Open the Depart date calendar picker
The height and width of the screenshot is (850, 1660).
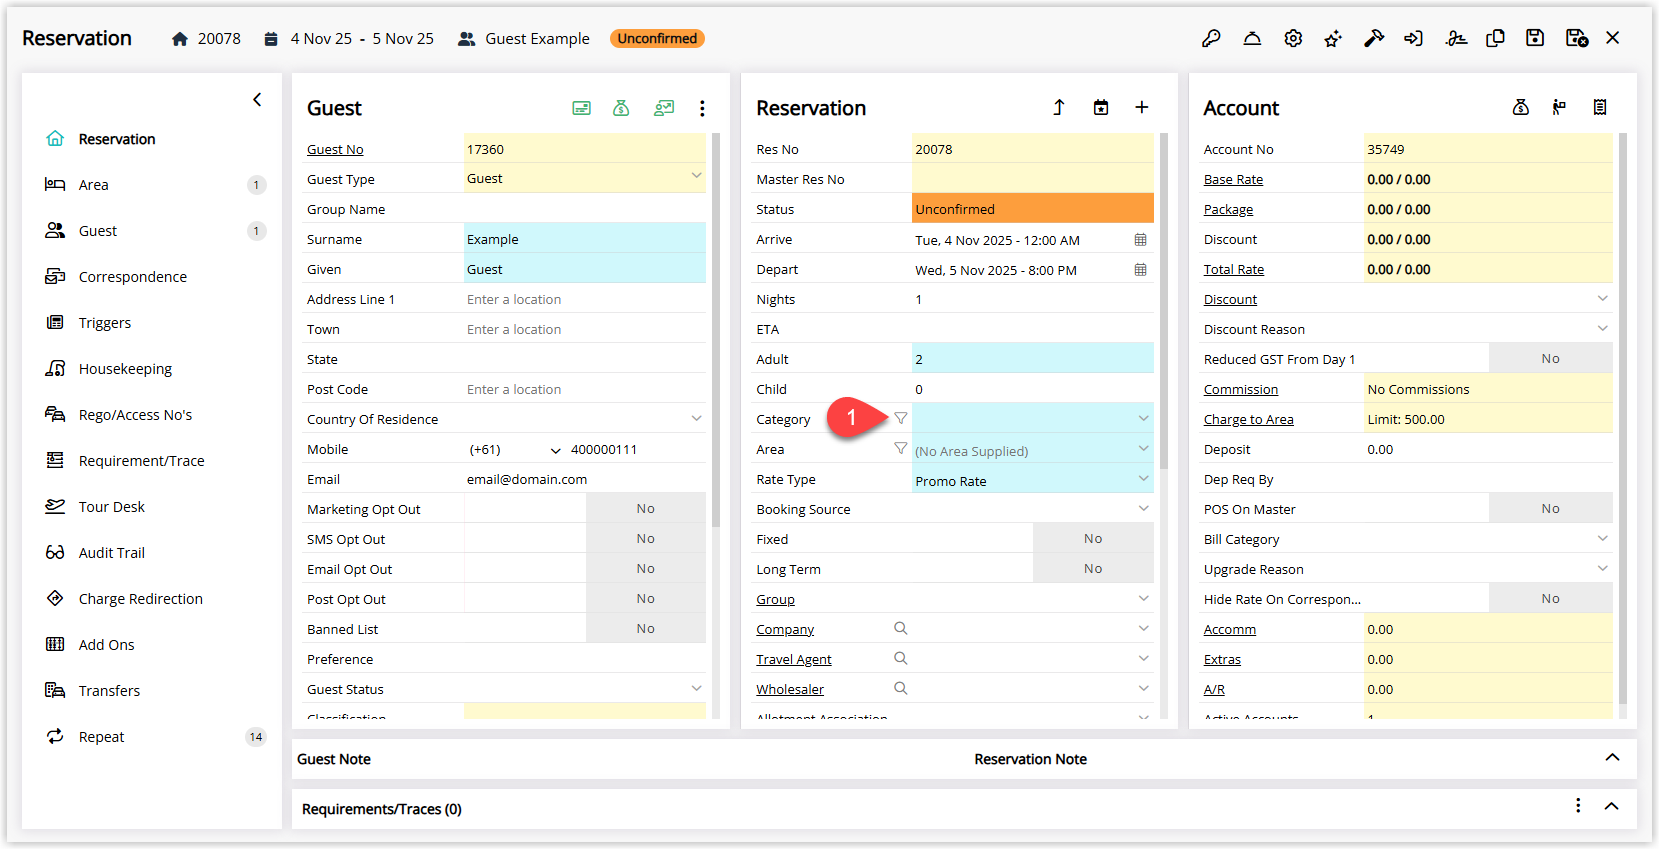(x=1140, y=270)
